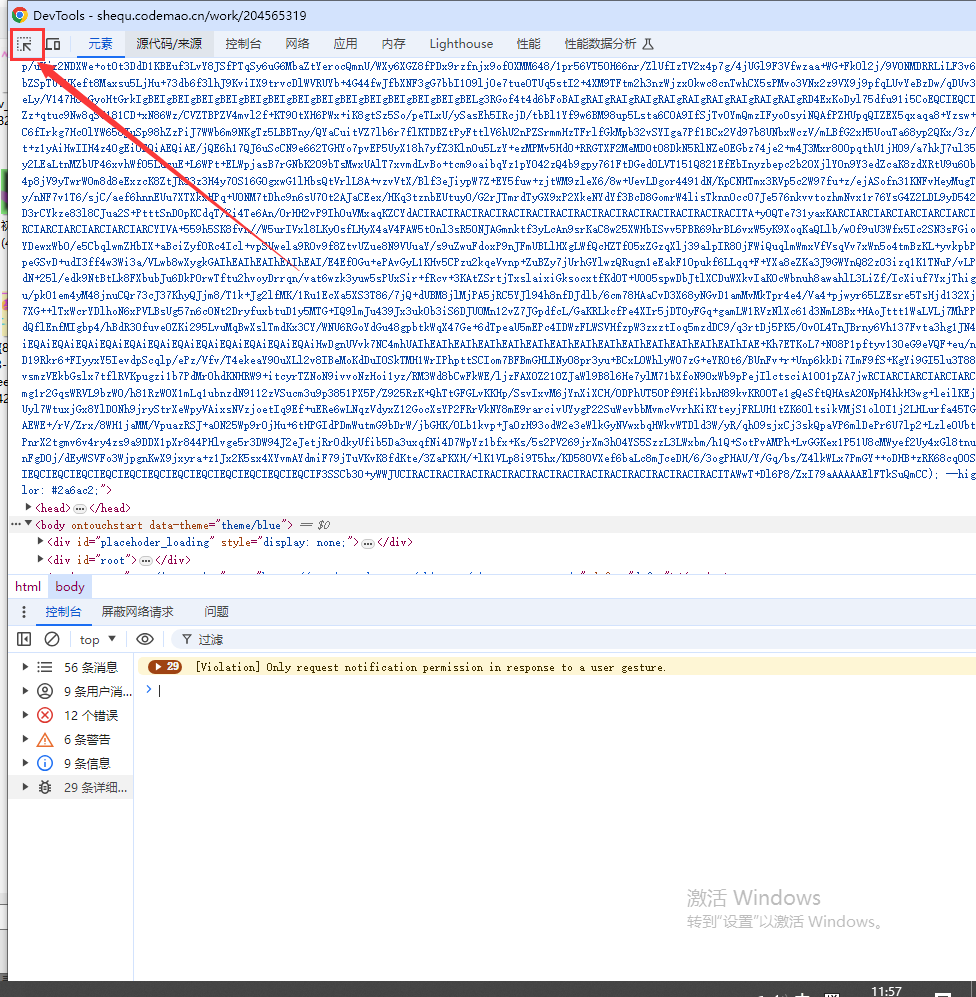
Task: Open the drawer three-dot more menu
Action: (24, 612)
